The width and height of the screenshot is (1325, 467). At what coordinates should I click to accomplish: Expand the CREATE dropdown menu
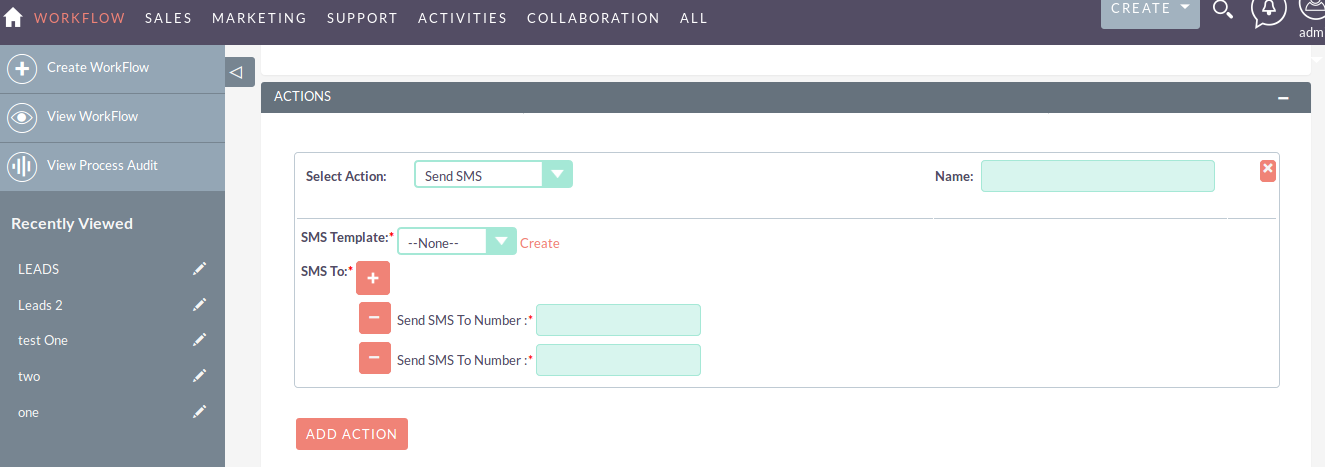1150,10
